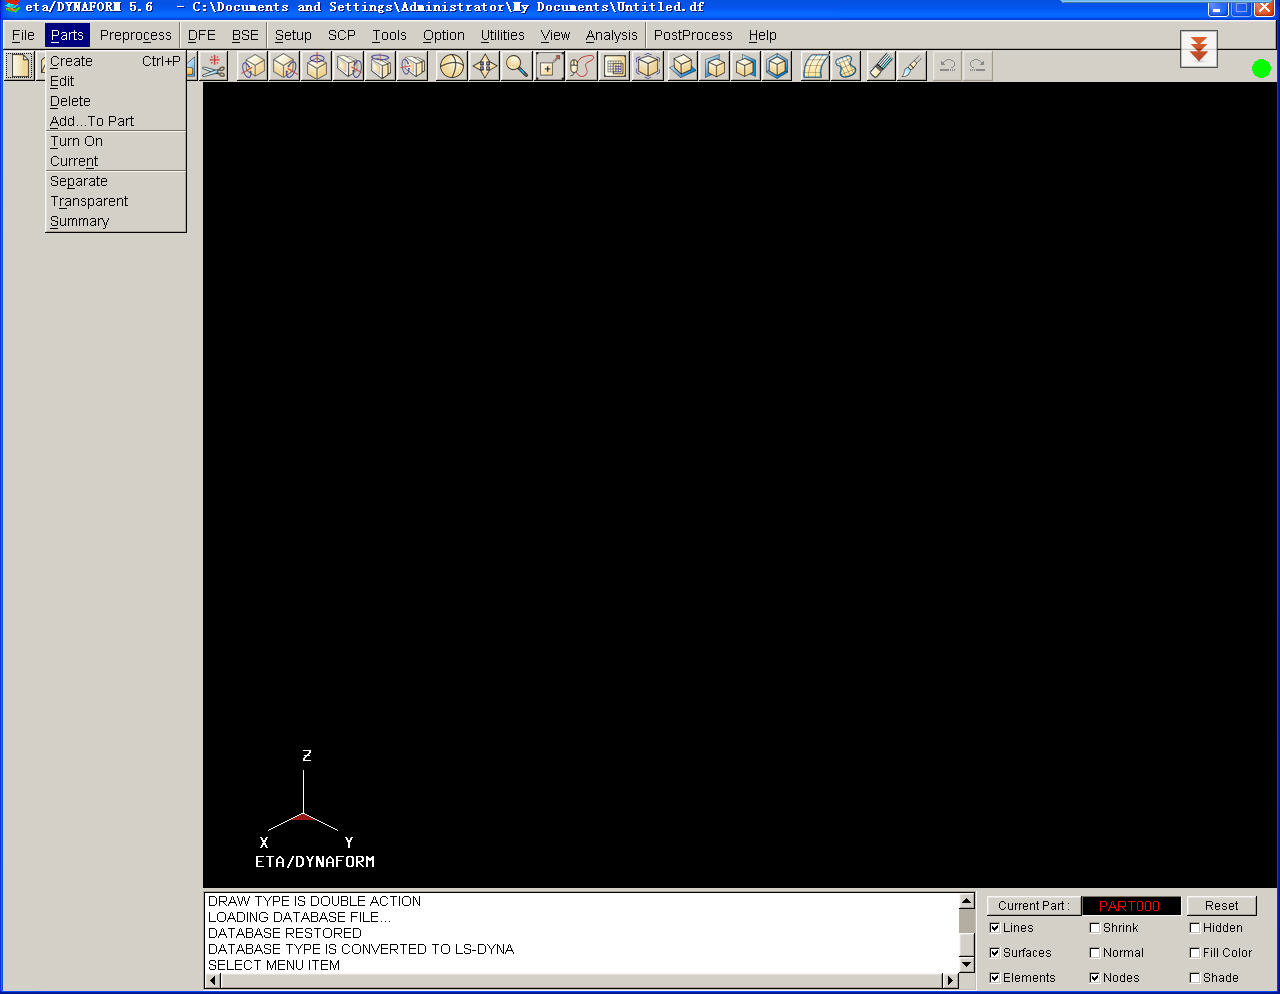Click the thin paintbrush Redraw icon
Image resolution: width=1280 pixels, height=994 pixels.
tap(912, 66)
